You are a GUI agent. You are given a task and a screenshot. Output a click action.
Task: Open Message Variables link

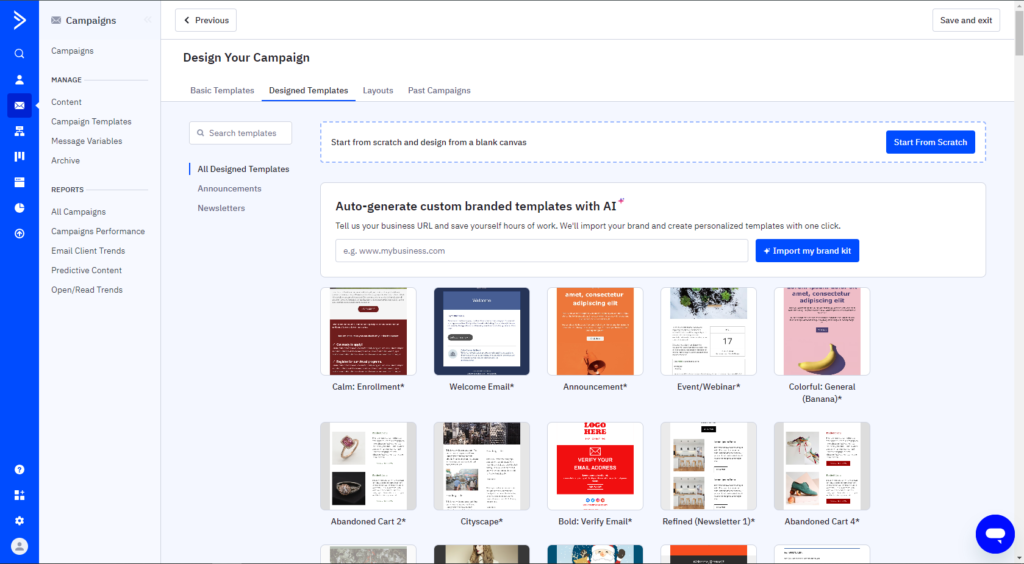(87, 141)
